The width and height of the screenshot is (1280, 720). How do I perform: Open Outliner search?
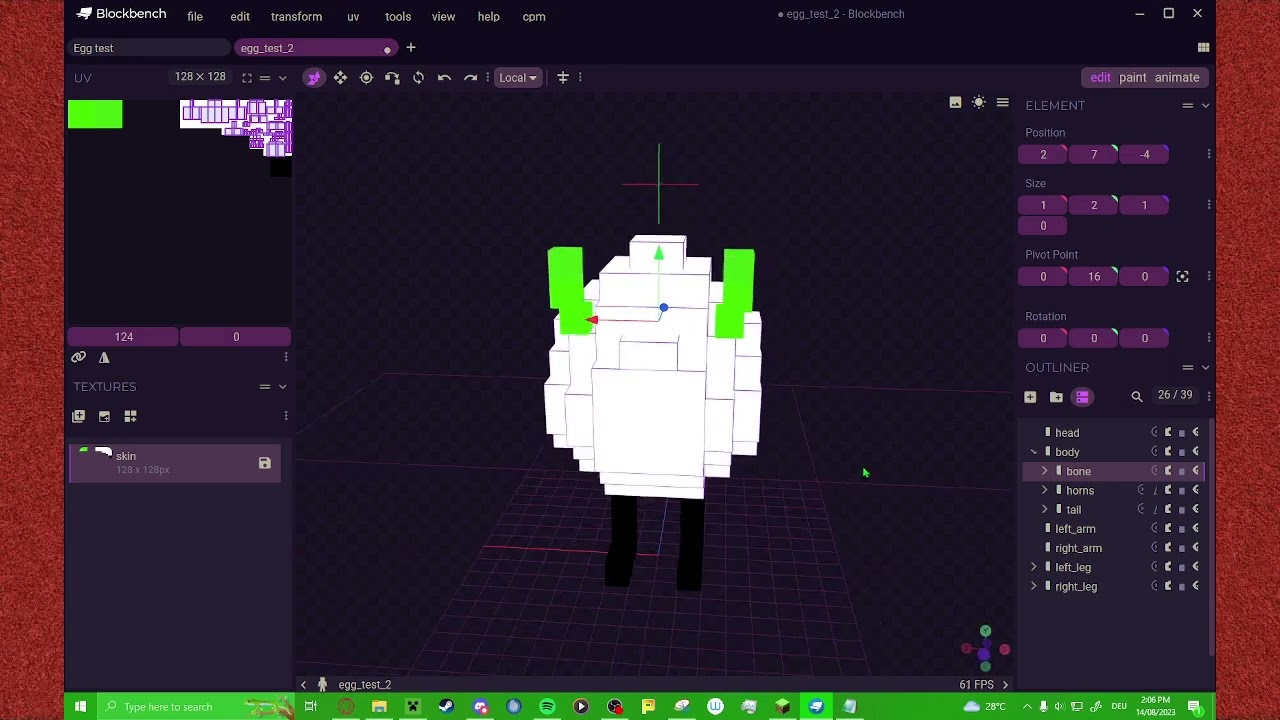[1136, 397]
